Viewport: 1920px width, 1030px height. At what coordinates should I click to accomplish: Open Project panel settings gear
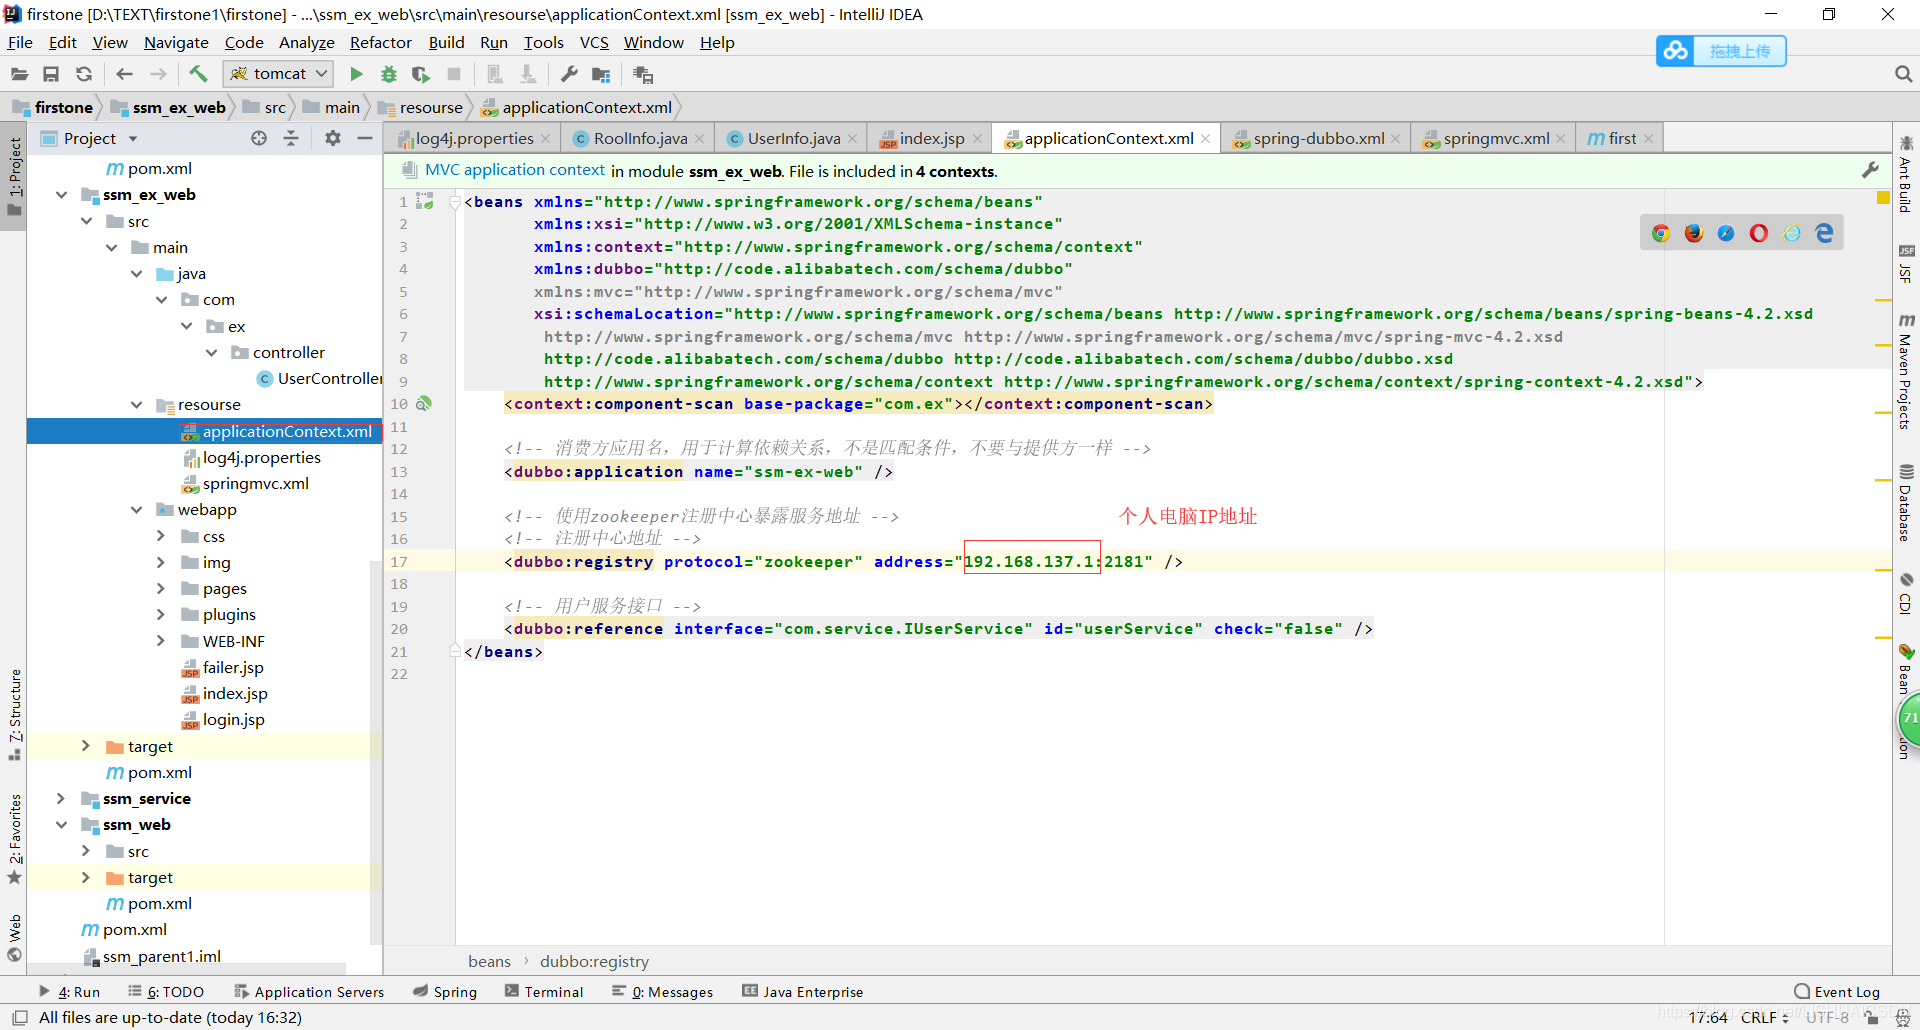click(333, 138)
